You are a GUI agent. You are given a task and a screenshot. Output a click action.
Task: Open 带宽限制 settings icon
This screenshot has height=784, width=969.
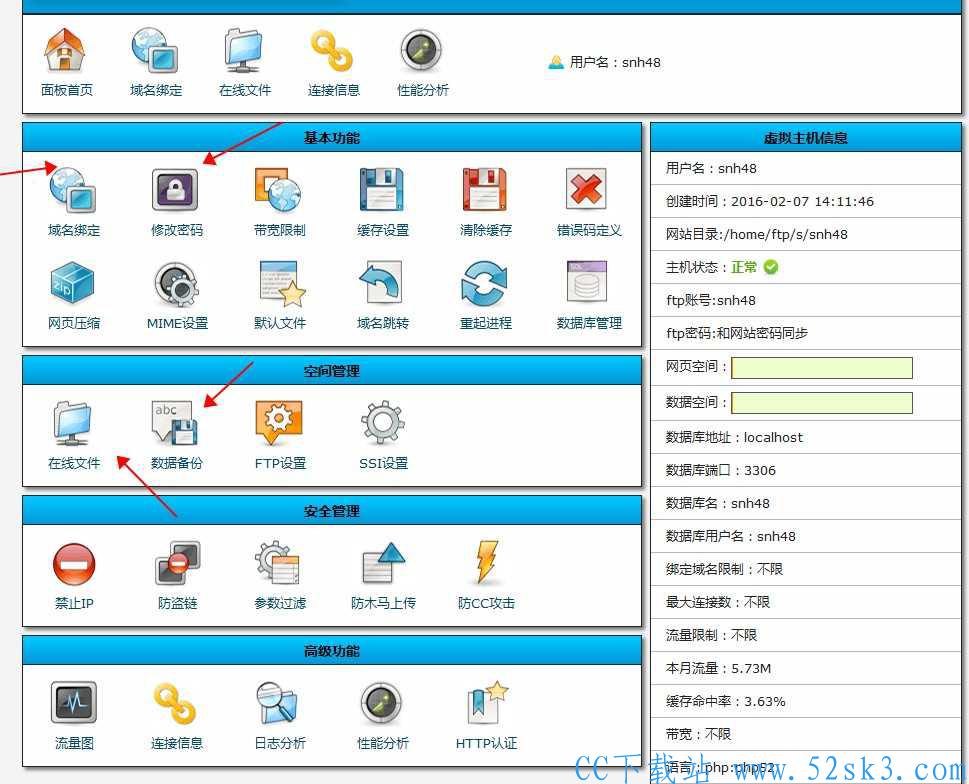279,190
